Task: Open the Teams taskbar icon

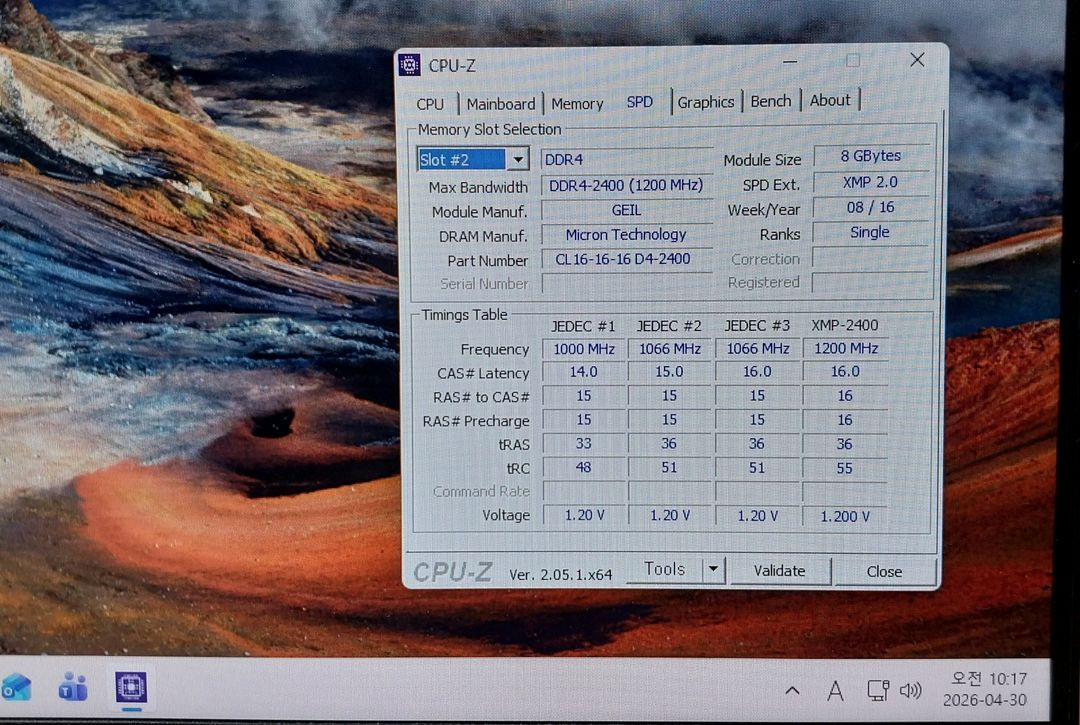Action: pos(72,687)
